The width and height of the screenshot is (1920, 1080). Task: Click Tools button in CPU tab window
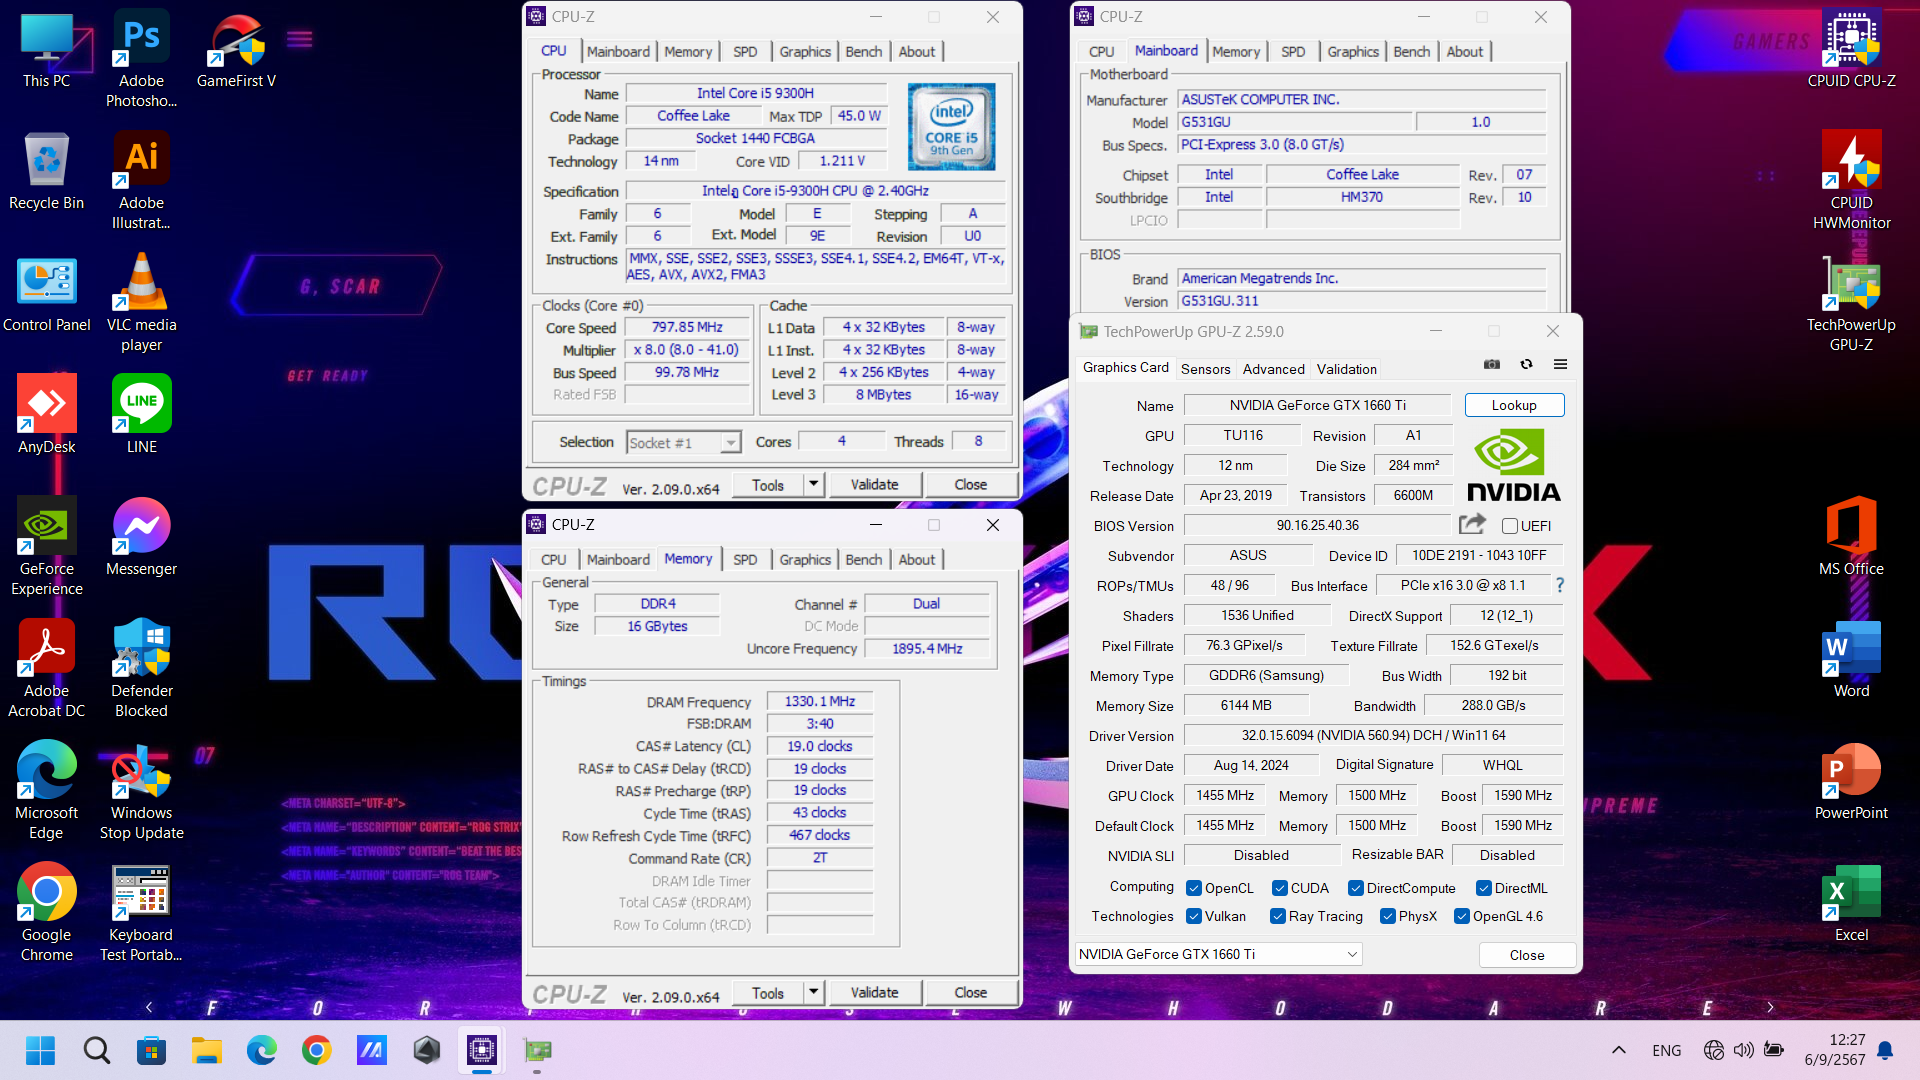click(x=768, y=484)
